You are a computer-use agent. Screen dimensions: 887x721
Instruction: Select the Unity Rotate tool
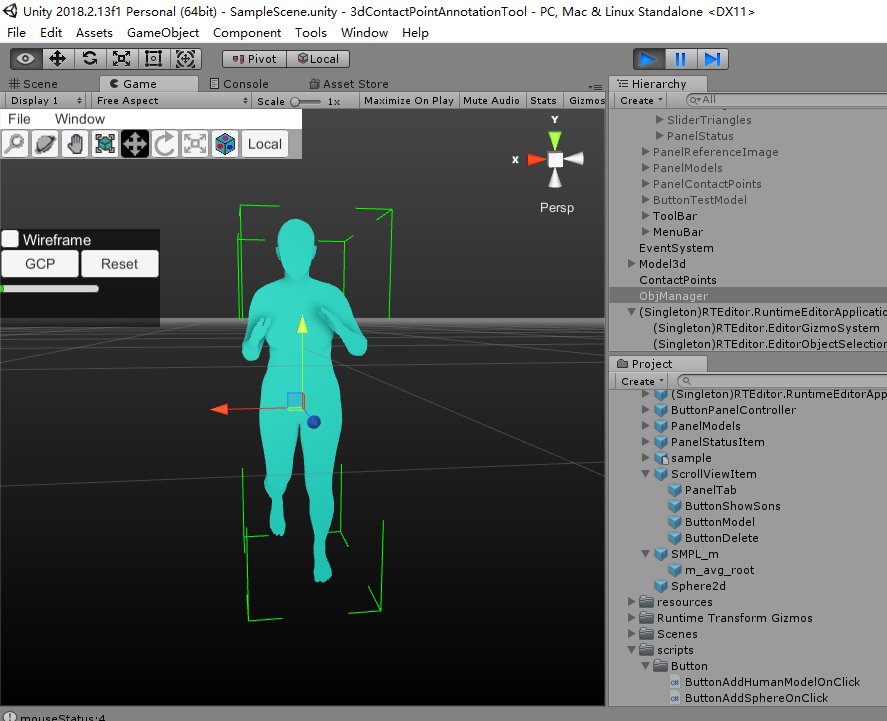point(89,59)
